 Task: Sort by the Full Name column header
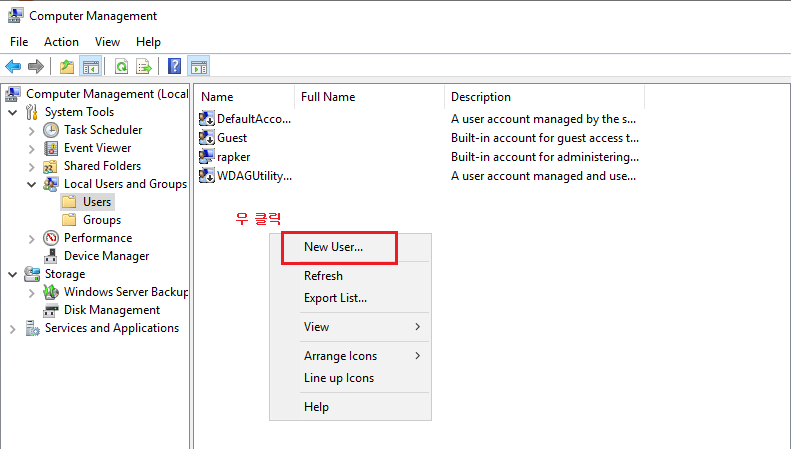[369, 97]
